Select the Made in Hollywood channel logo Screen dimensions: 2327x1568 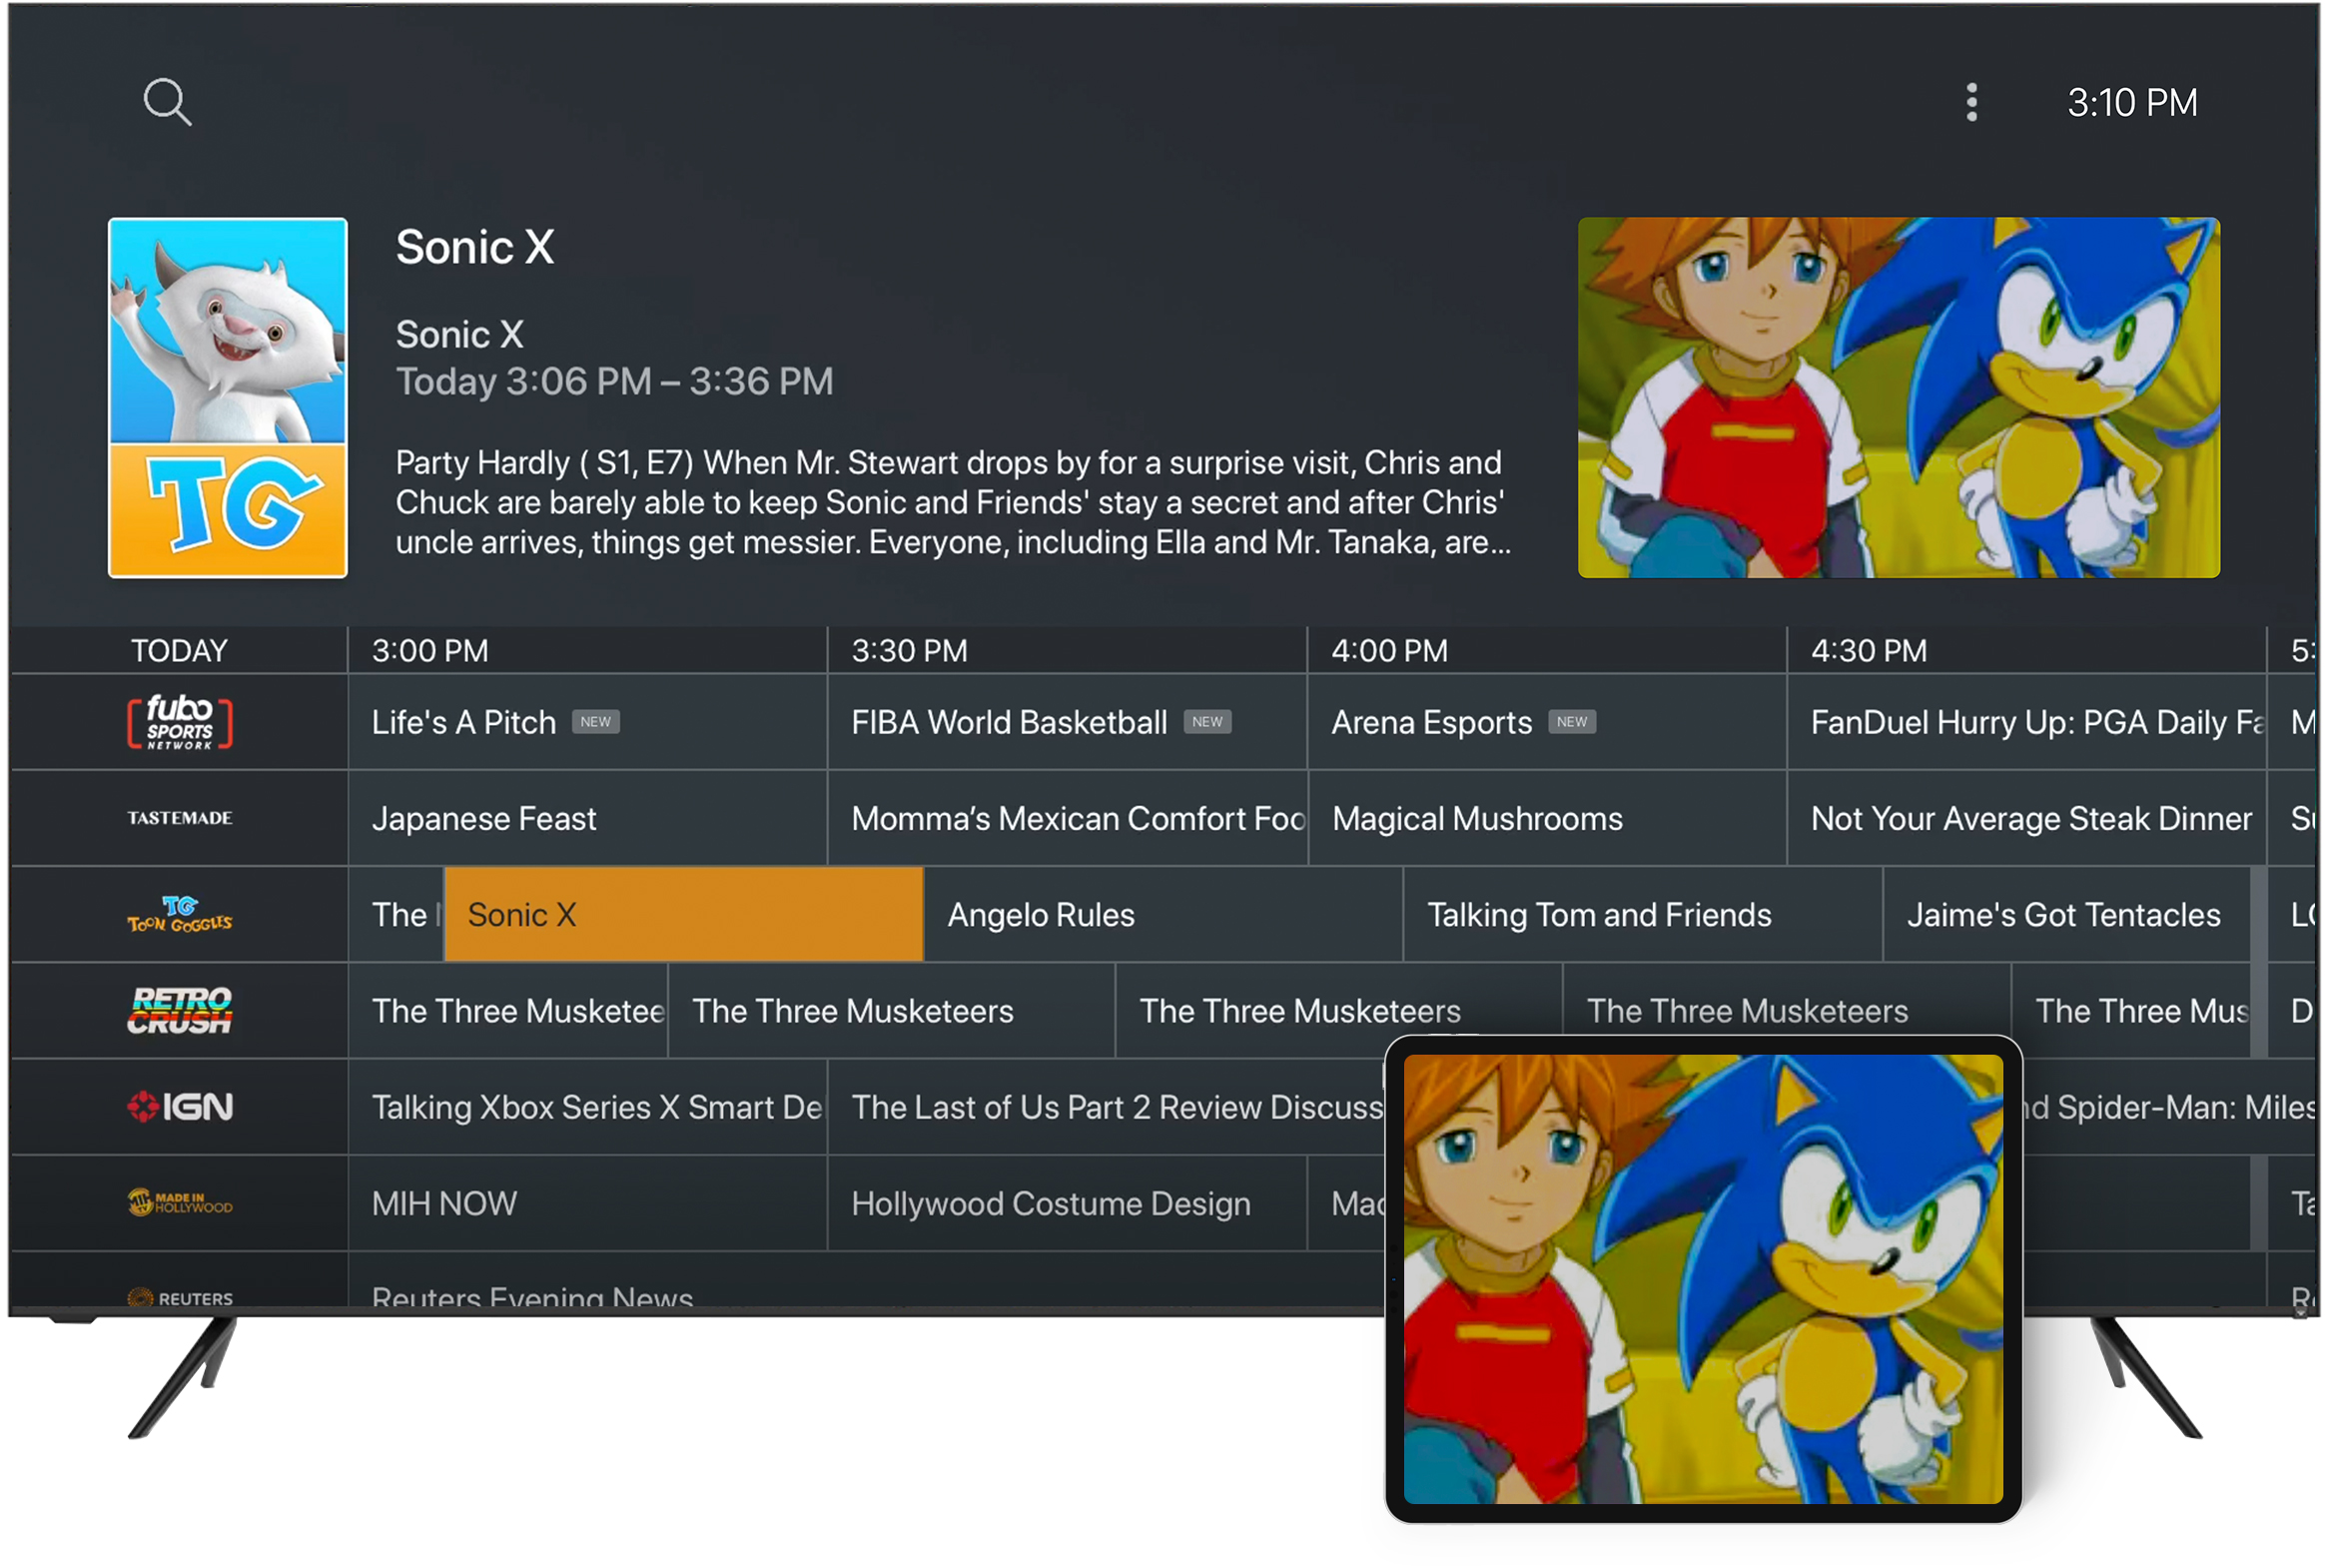point(180,1202)
